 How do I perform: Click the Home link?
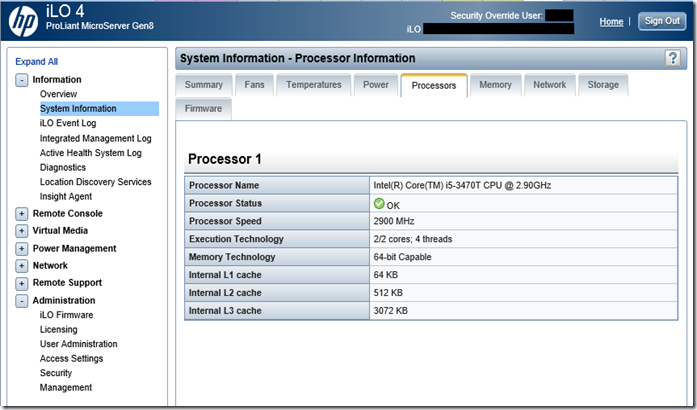(611, 21)
